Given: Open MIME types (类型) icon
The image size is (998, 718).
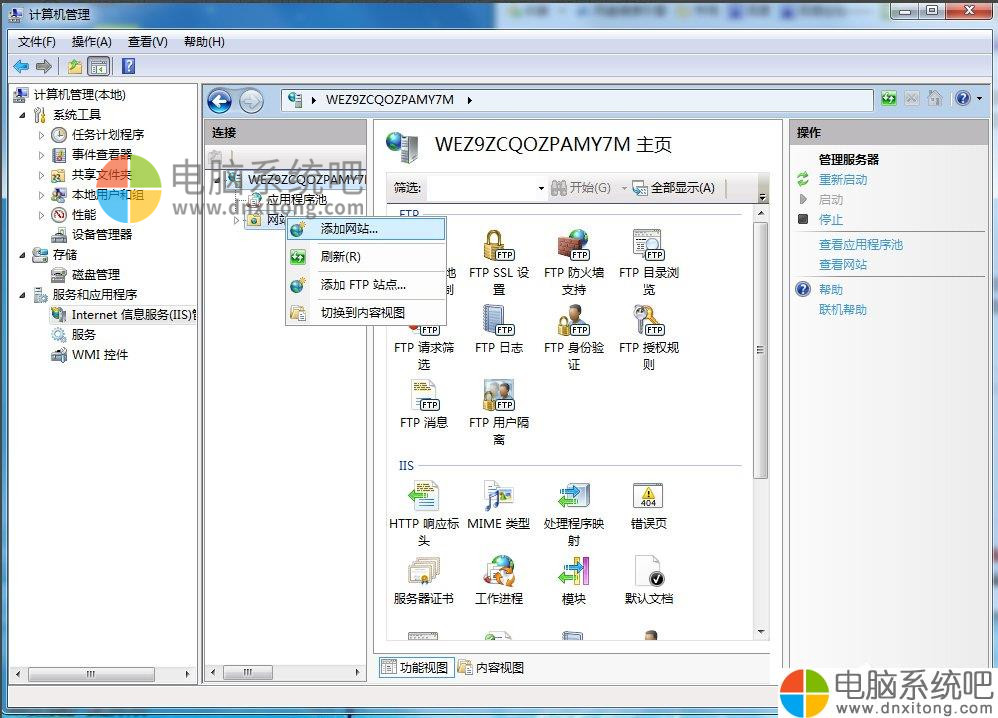Looking at the screenshot, I should pyautogui.click(x=498, y=496).
